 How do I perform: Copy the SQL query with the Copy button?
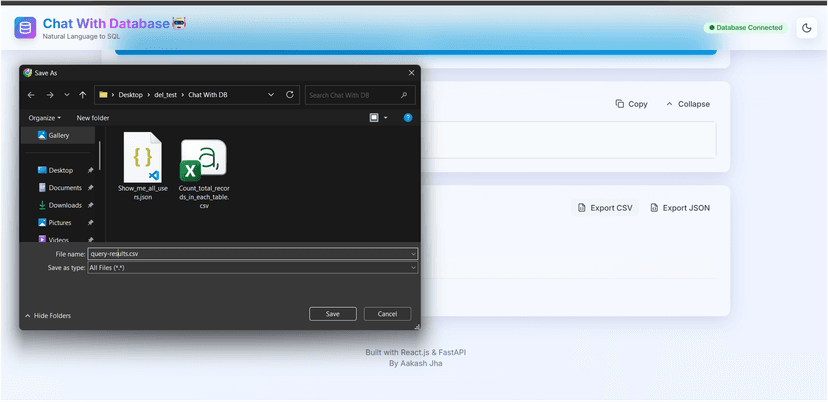(x=632, y=104)
